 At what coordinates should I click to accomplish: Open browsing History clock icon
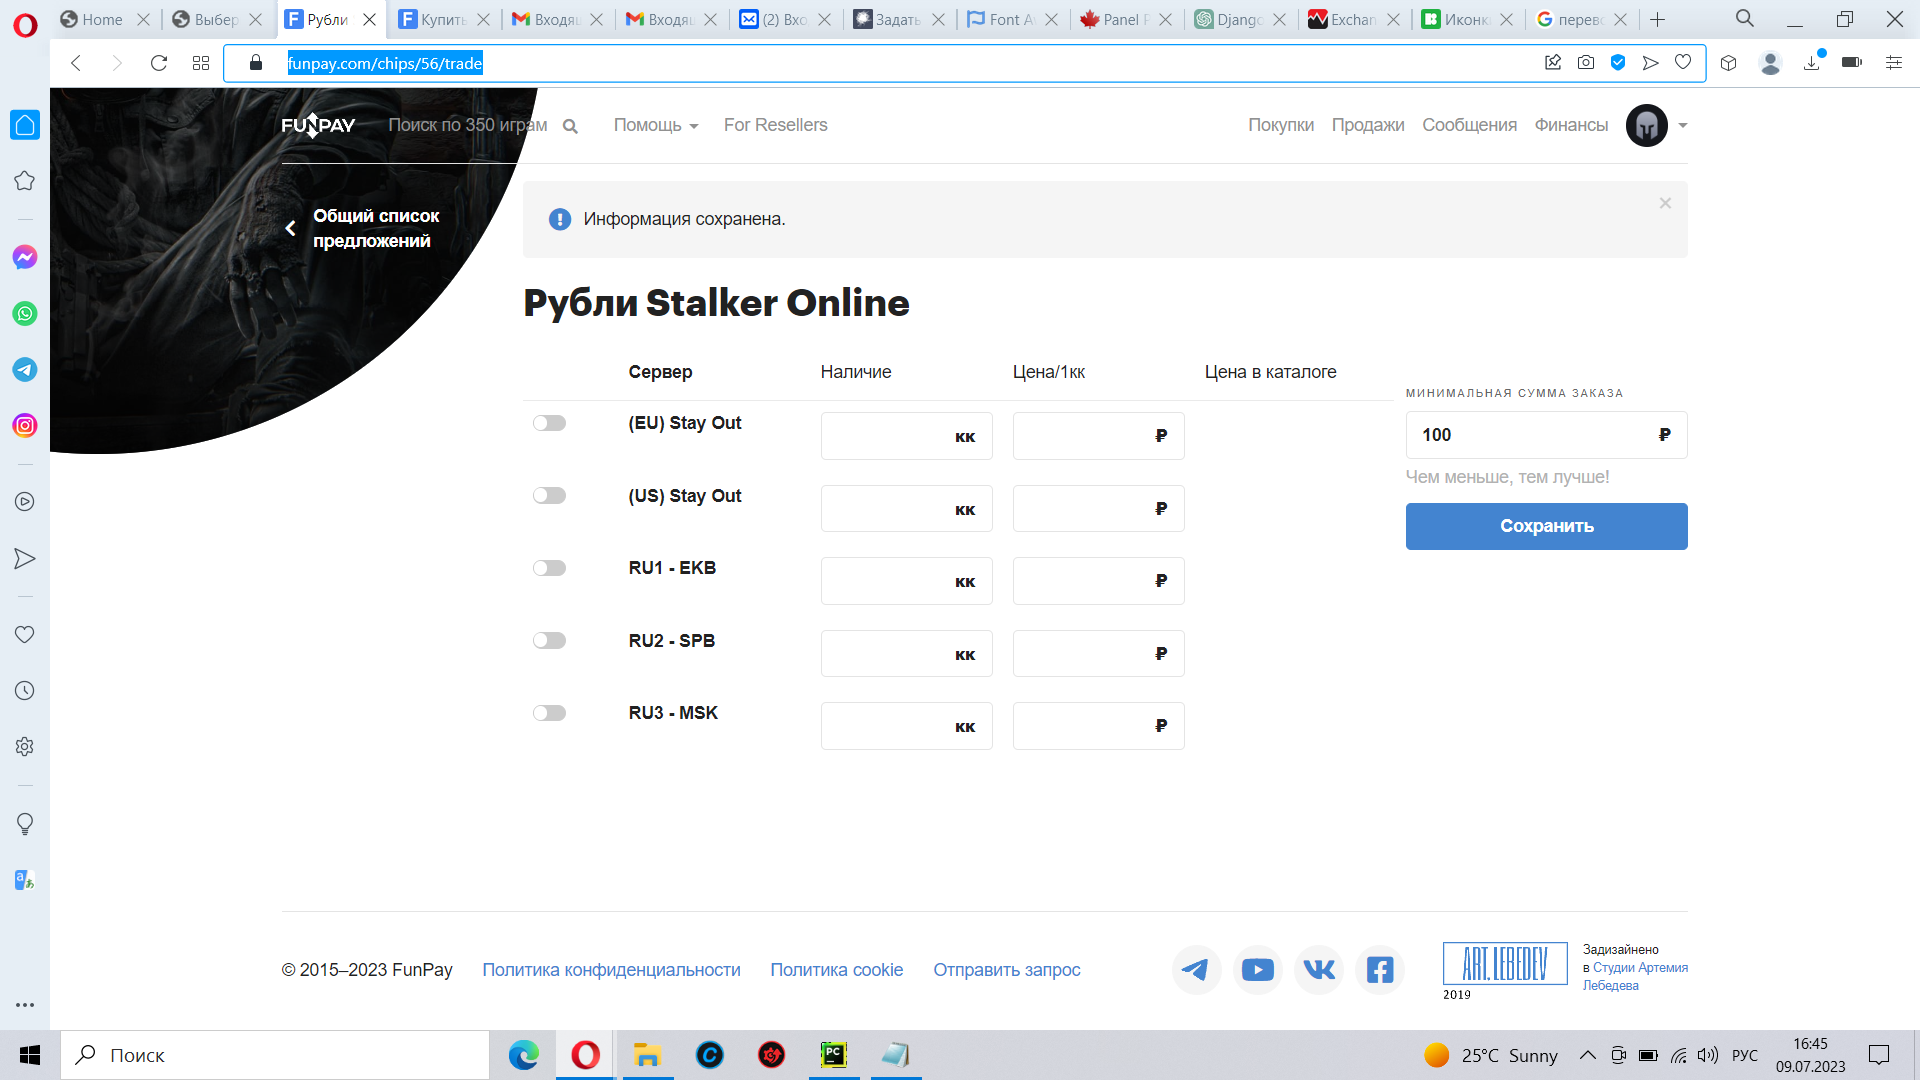point(25,690)
